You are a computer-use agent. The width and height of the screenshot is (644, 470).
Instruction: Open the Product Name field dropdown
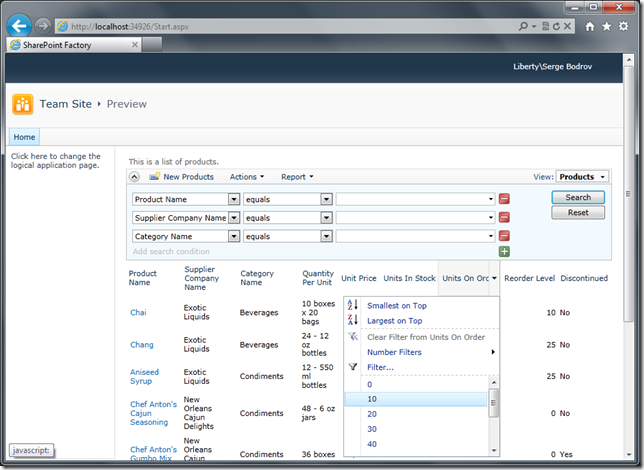pyautogui.click(x=234, y=199)
